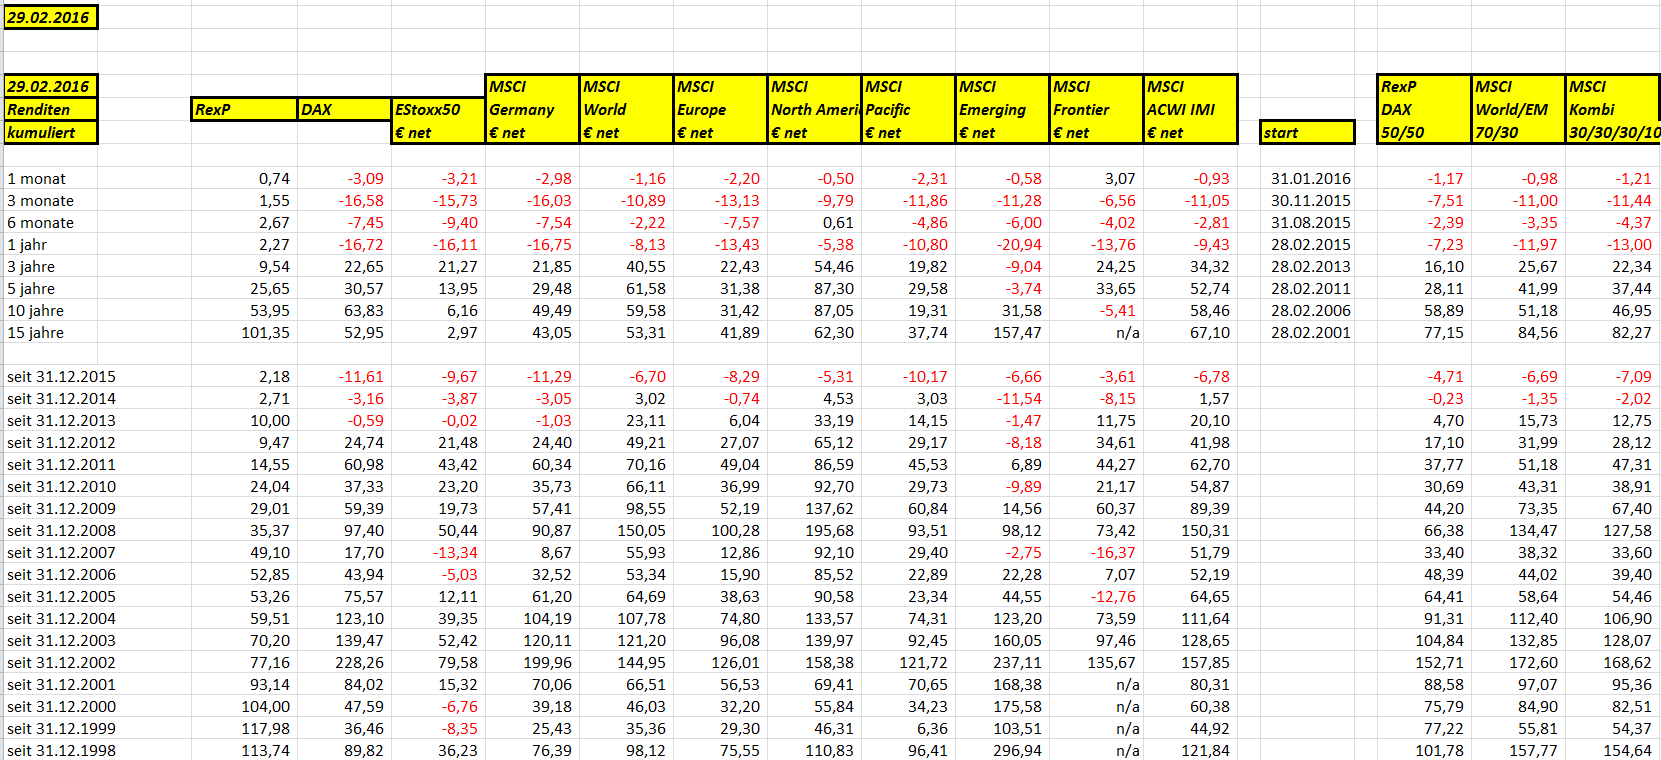The image size is (1661, 760).
Task: Select DAX value 228,26 for seit 31.12.2002
Action: [359, 662]
